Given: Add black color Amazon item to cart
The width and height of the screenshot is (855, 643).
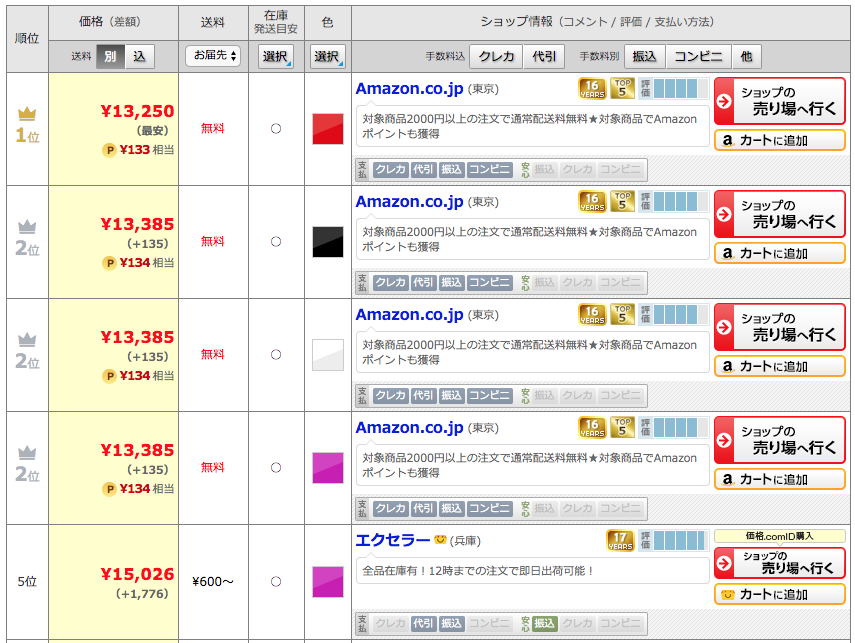Looking at the screenshot, I should [x=780, y=253].
